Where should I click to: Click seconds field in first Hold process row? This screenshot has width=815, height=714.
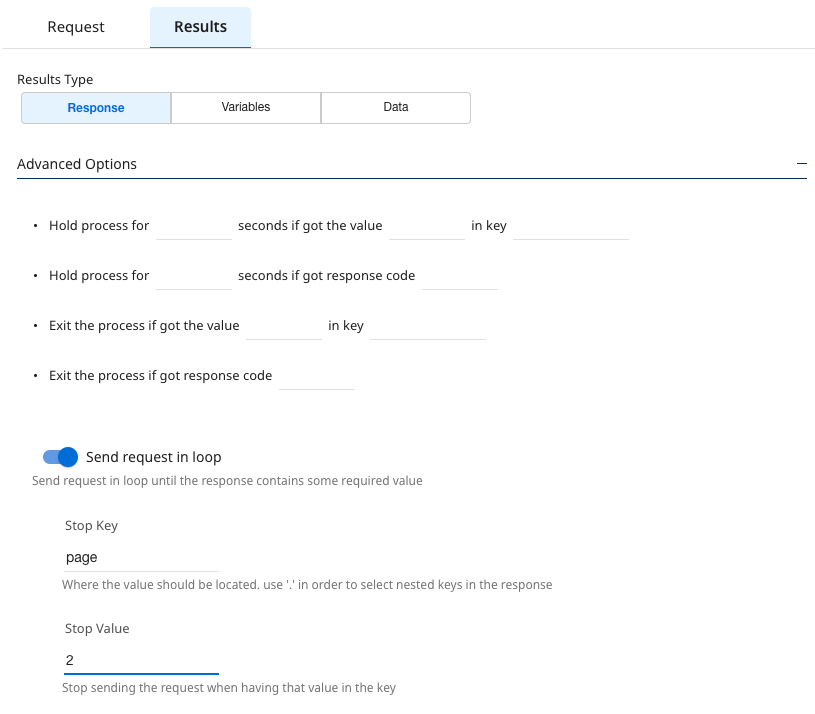[194, 226]
